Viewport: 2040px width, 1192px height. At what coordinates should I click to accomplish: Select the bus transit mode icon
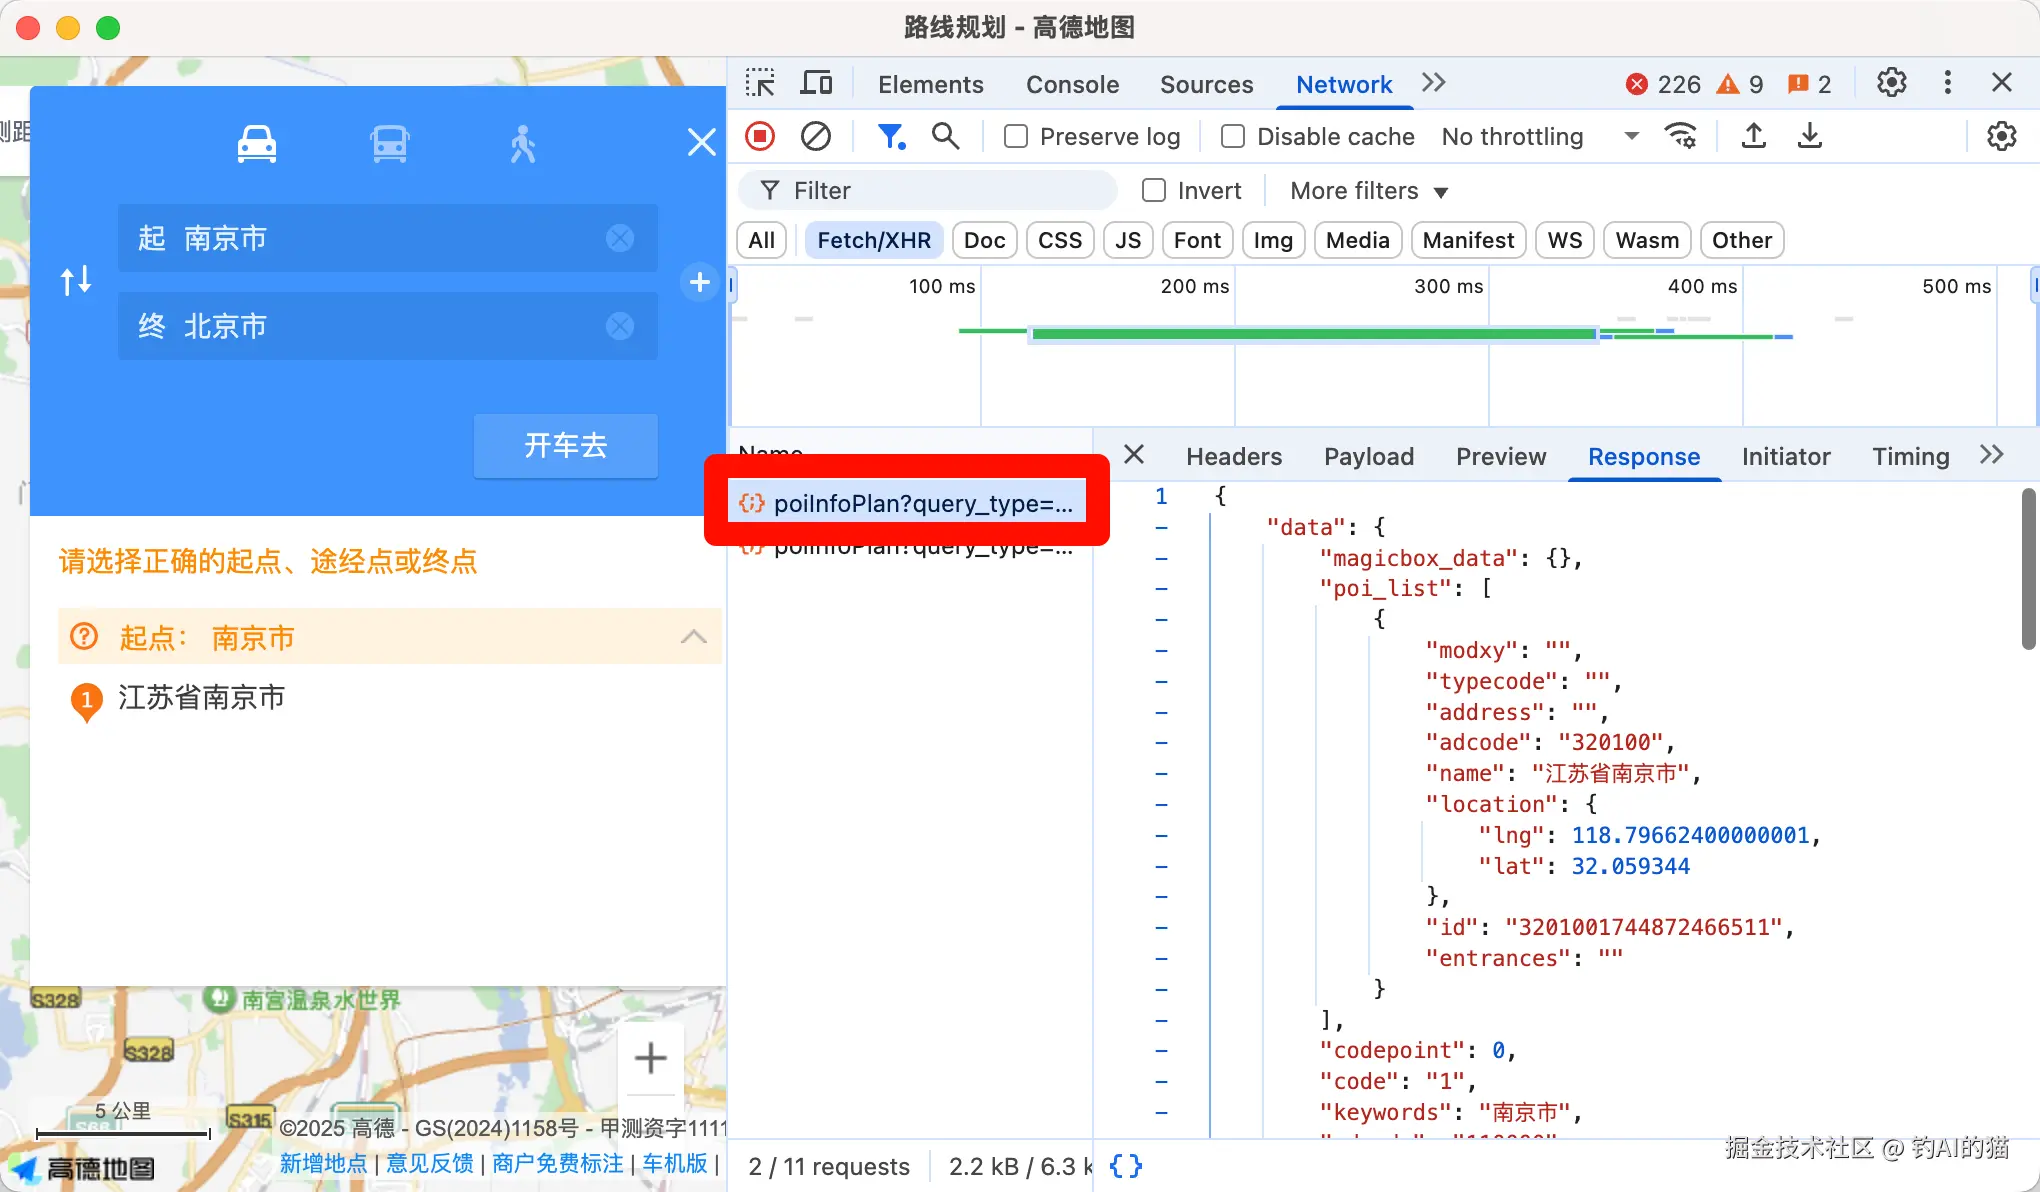click(390, 144)
